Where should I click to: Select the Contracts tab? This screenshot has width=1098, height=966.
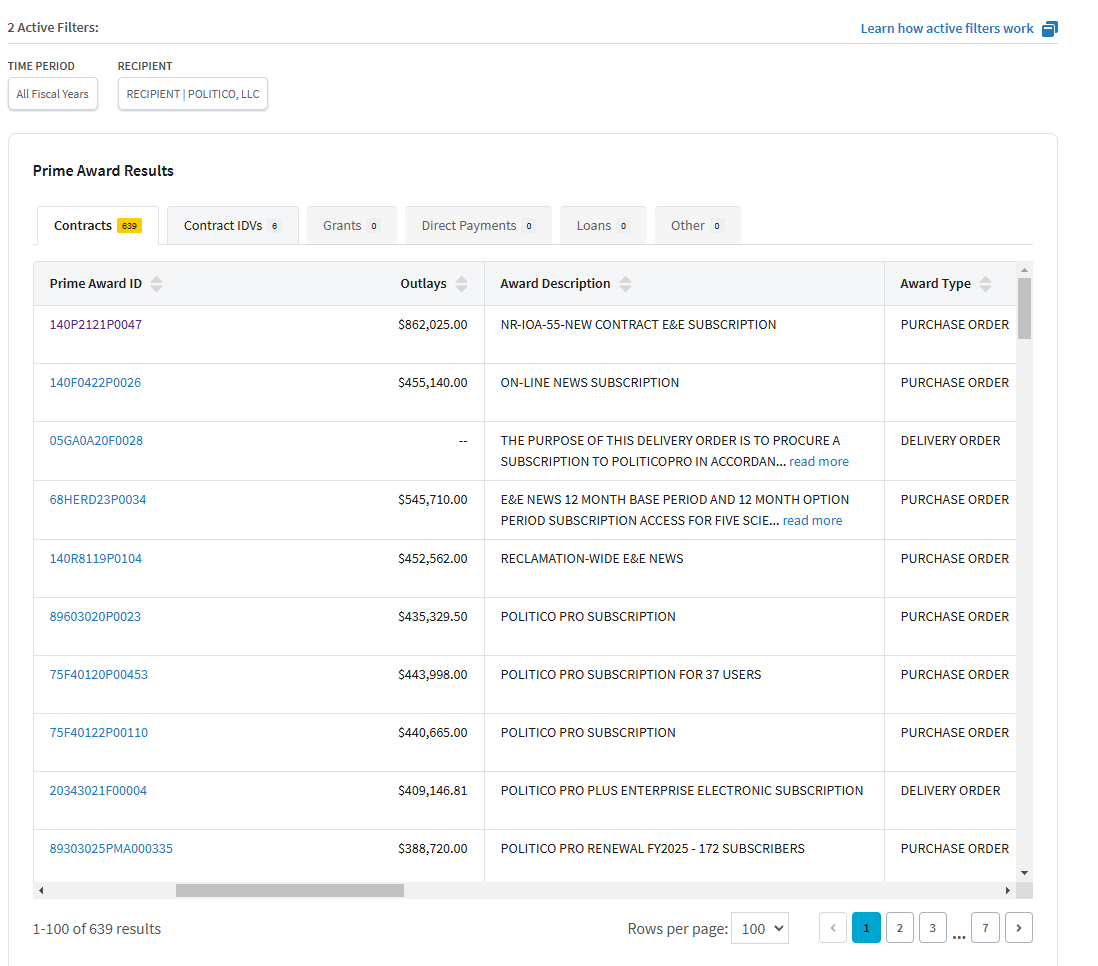coord(97,226)
